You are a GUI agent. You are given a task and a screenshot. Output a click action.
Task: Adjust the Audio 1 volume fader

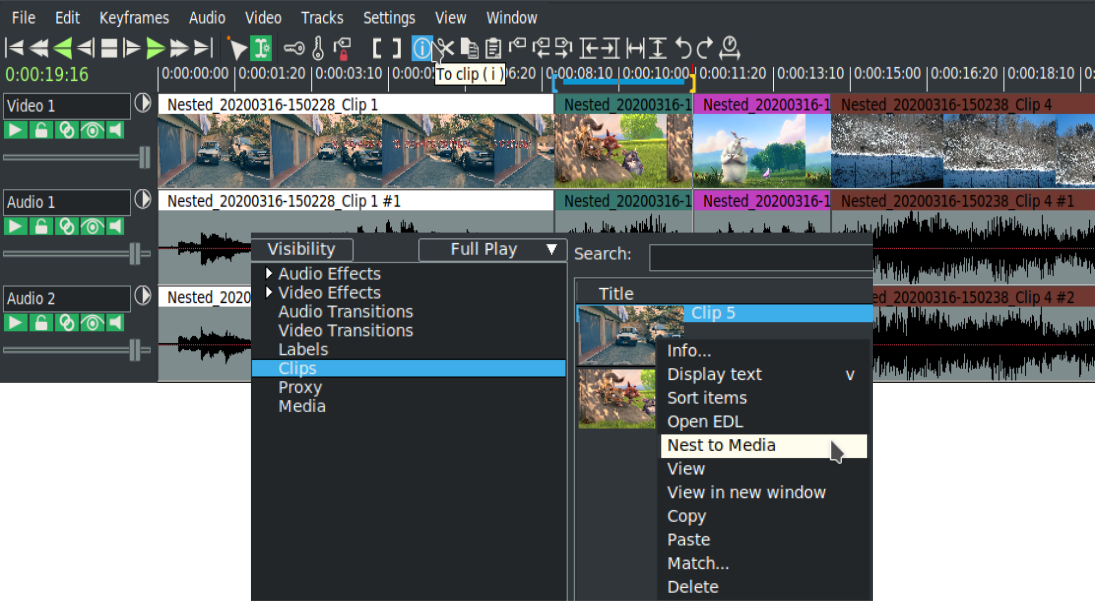point(133,253)
